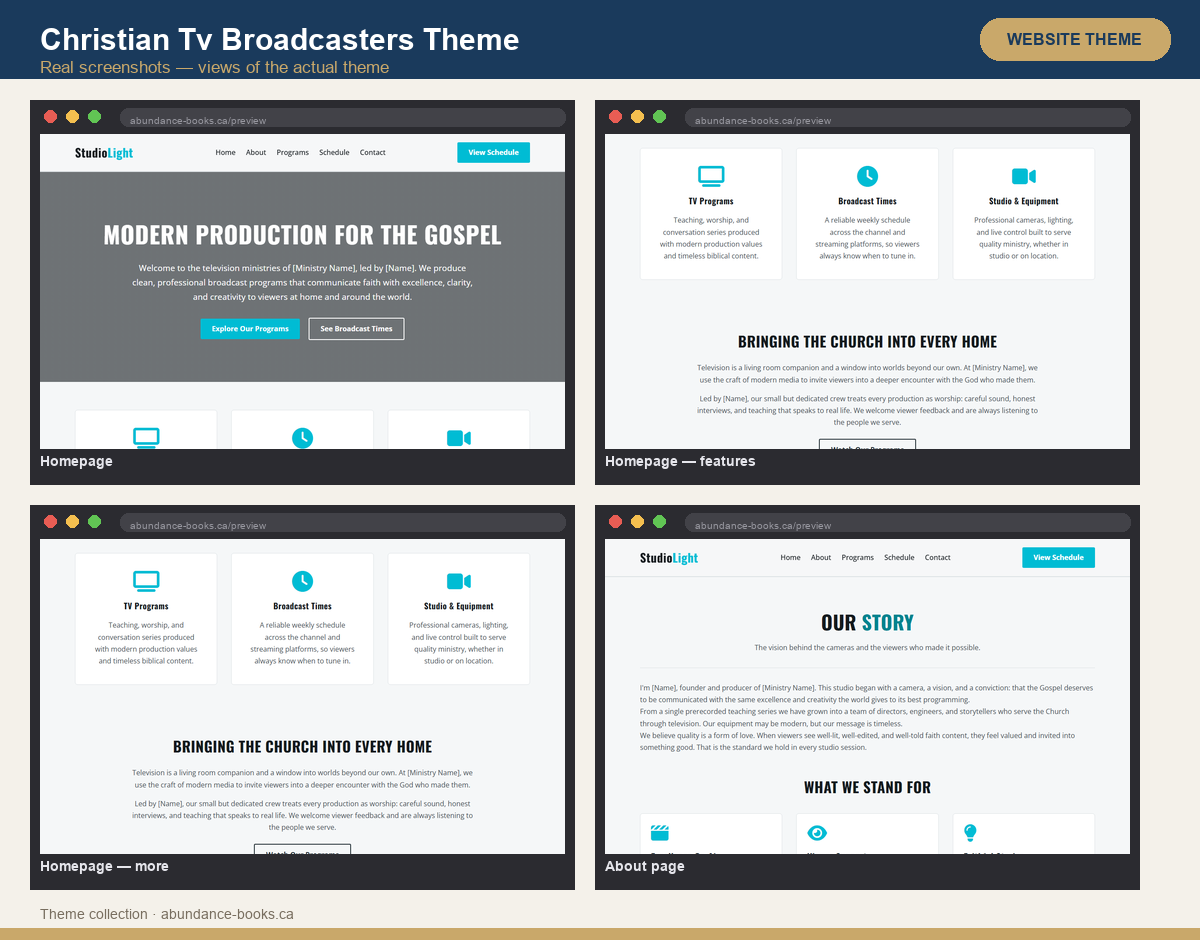The image size is (1200, 940).
Task: Click 'About page' caption label
Action: pos(645,867)
